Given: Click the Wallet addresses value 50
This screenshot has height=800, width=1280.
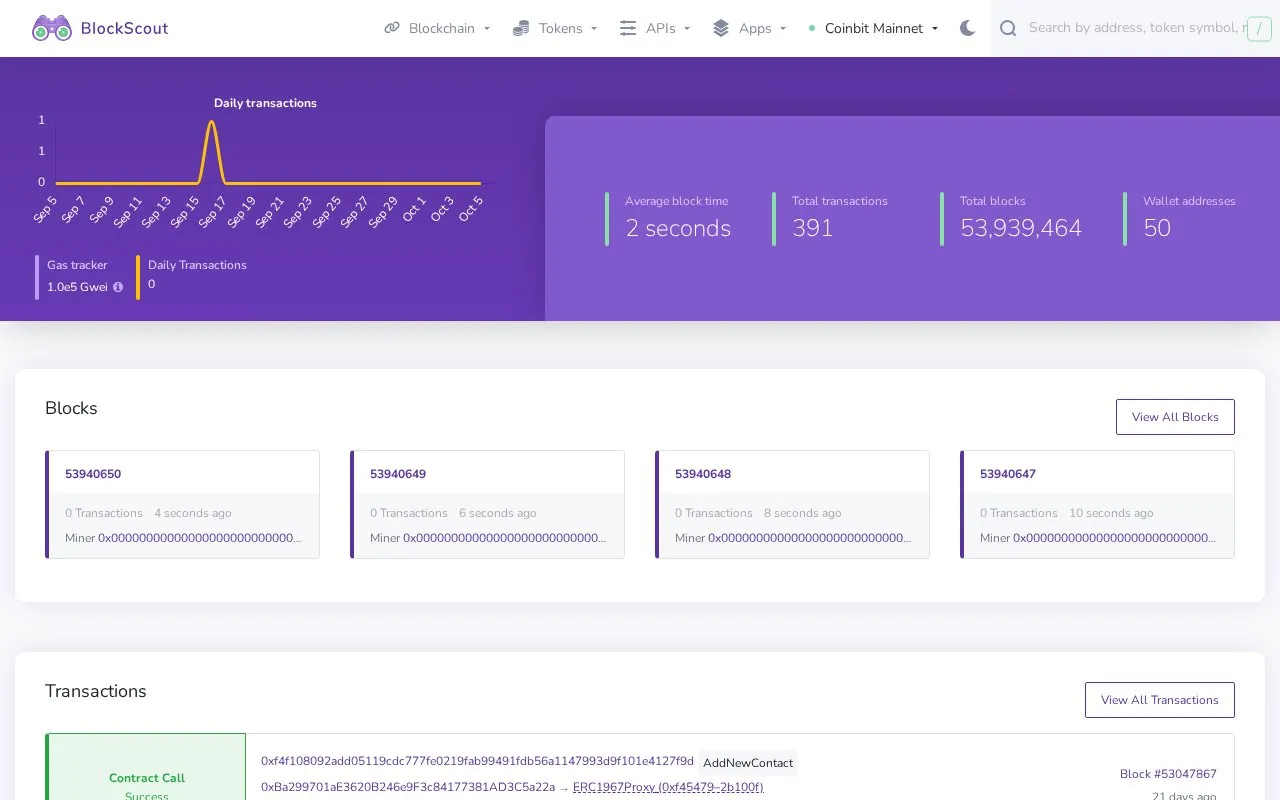Looking at the screenshot, I should (x=1157, y=228).
